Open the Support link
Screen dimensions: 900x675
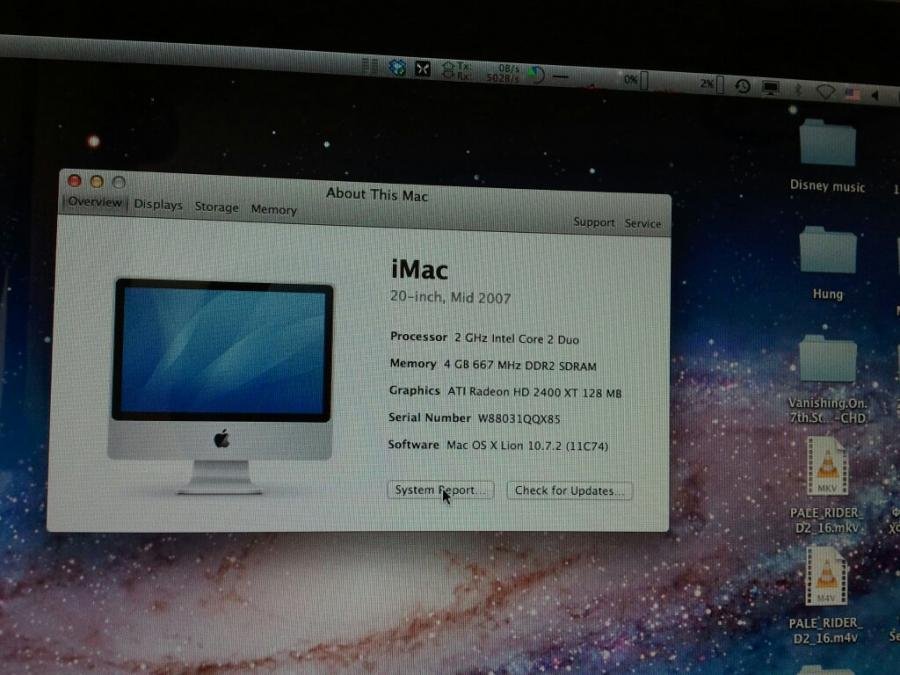pyautogui.click(x=594, y=222)
